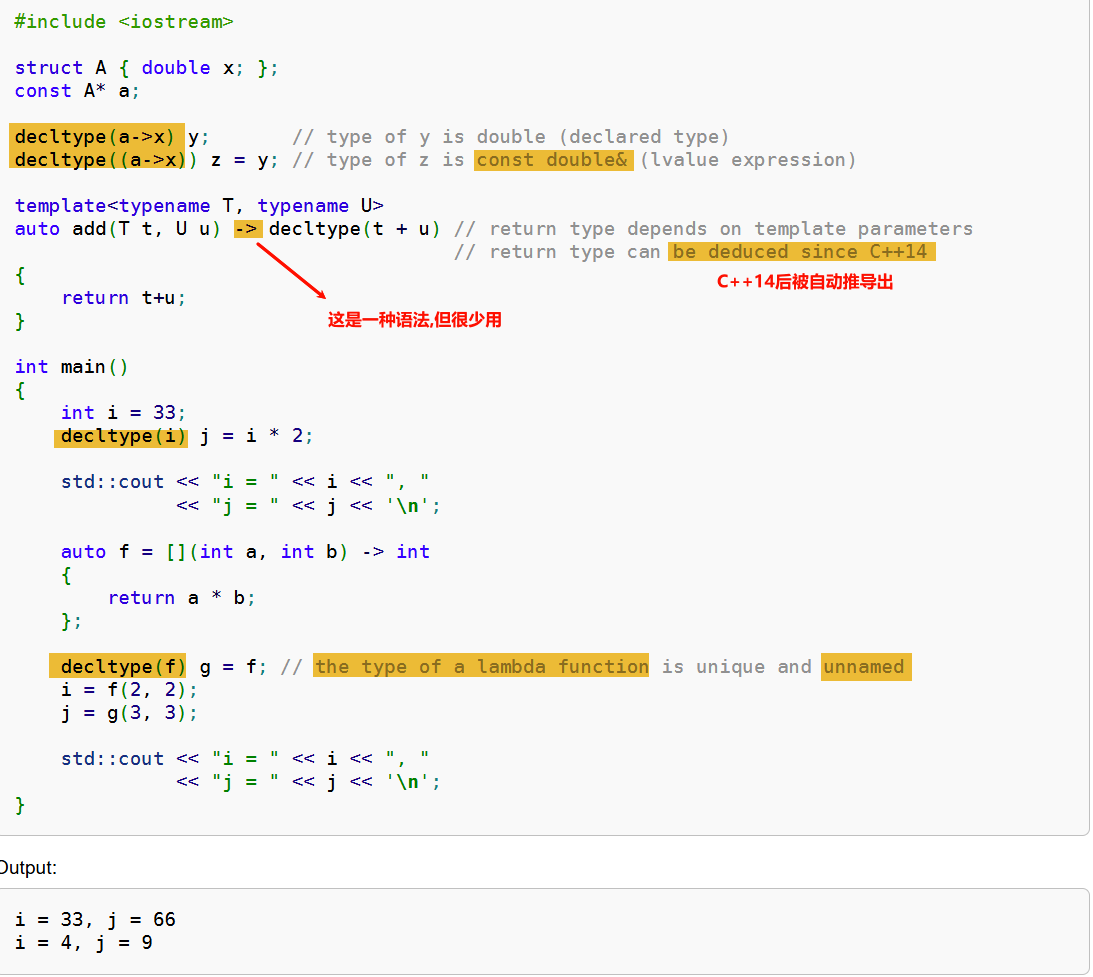Screen dimensions: 1093x977
Task: Click the '#include <iostream>' line
Action: pyautogui.click(x=123, y=22)
